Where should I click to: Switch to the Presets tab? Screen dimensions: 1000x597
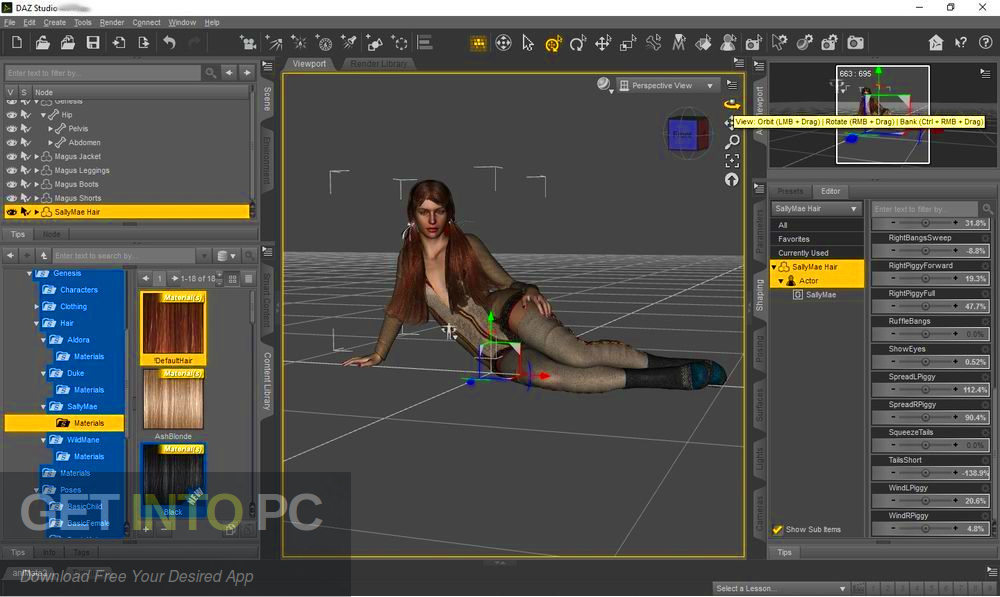point(790,191)
